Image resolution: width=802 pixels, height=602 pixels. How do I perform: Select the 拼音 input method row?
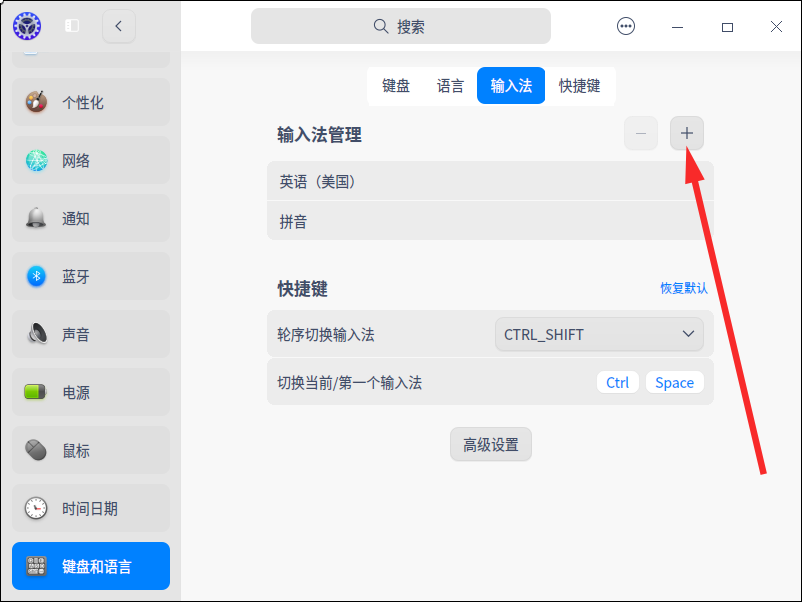point(490,221)
